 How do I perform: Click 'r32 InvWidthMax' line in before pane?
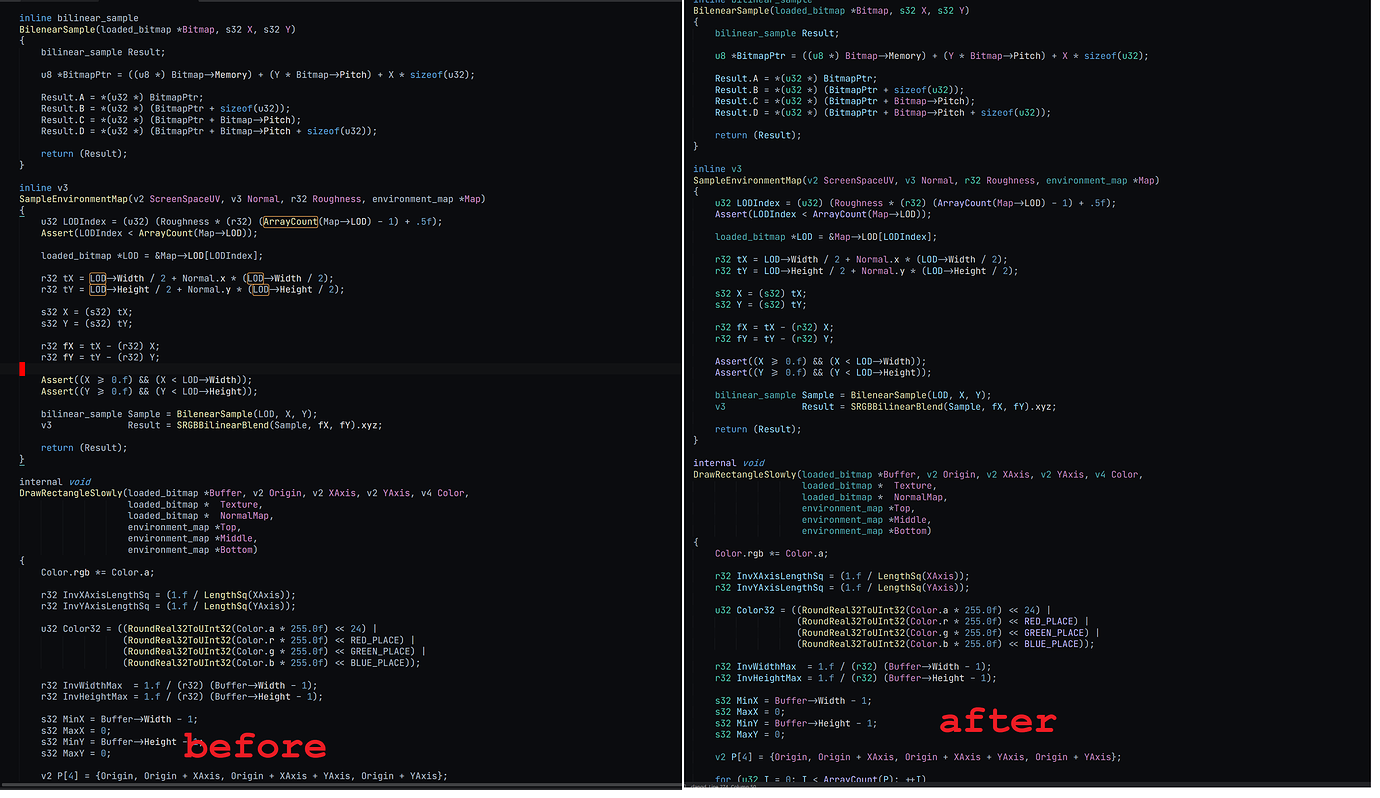point(179,685)
